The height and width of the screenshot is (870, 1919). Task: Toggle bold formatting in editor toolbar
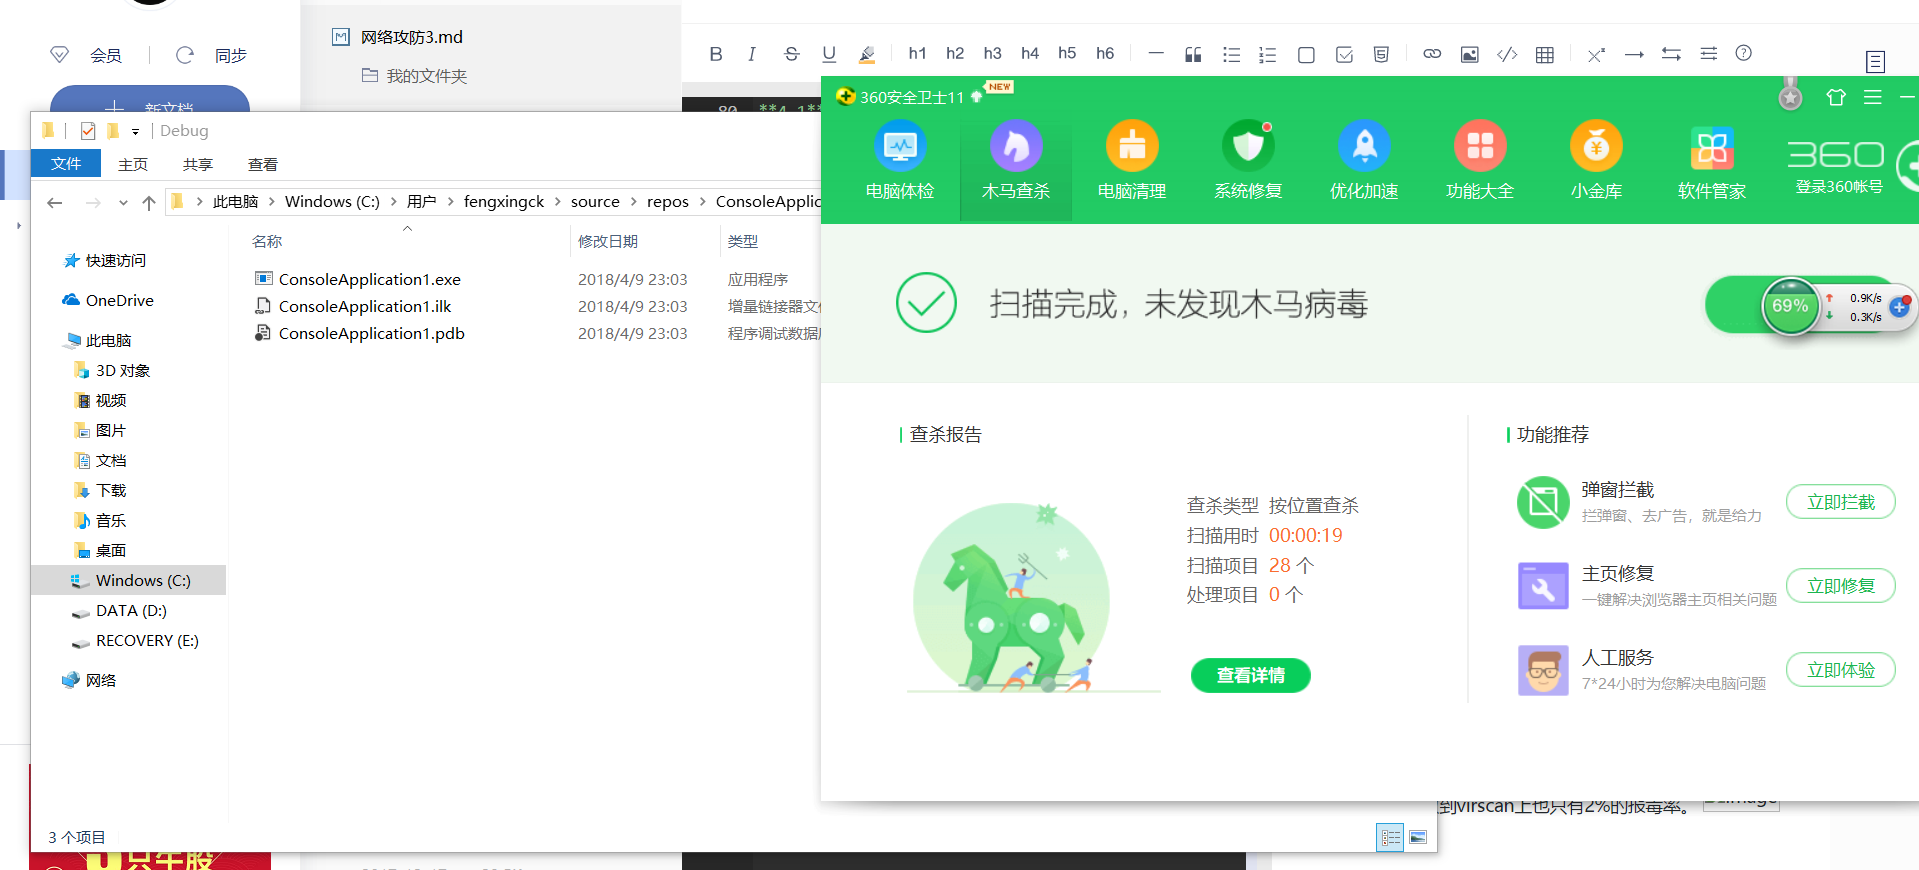pyautogui.click(x=716, y=54)
